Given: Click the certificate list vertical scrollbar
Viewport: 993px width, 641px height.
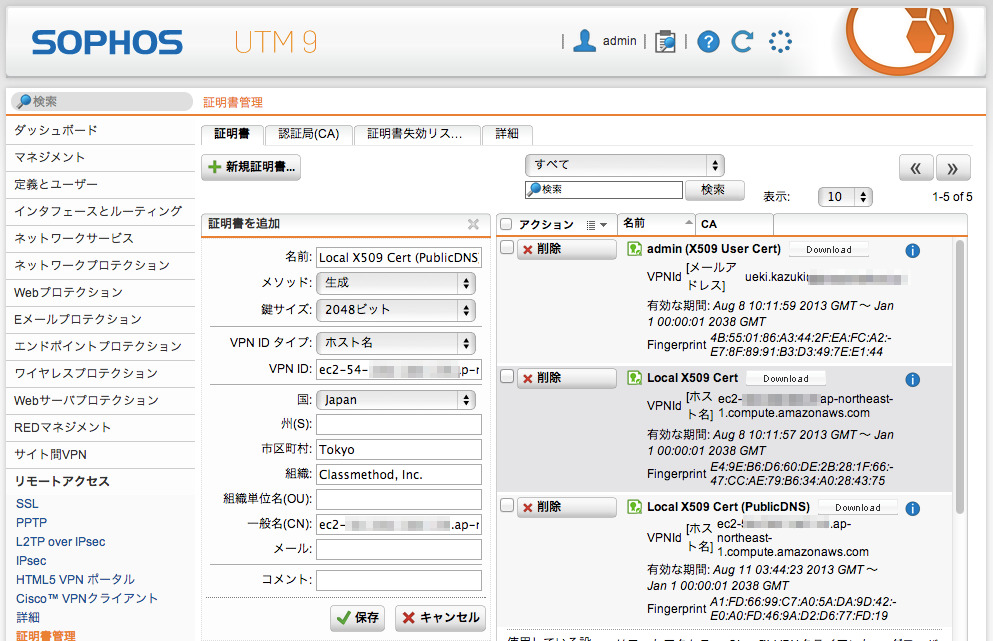Looking at the screenshot, I should (x=960, y=377).
